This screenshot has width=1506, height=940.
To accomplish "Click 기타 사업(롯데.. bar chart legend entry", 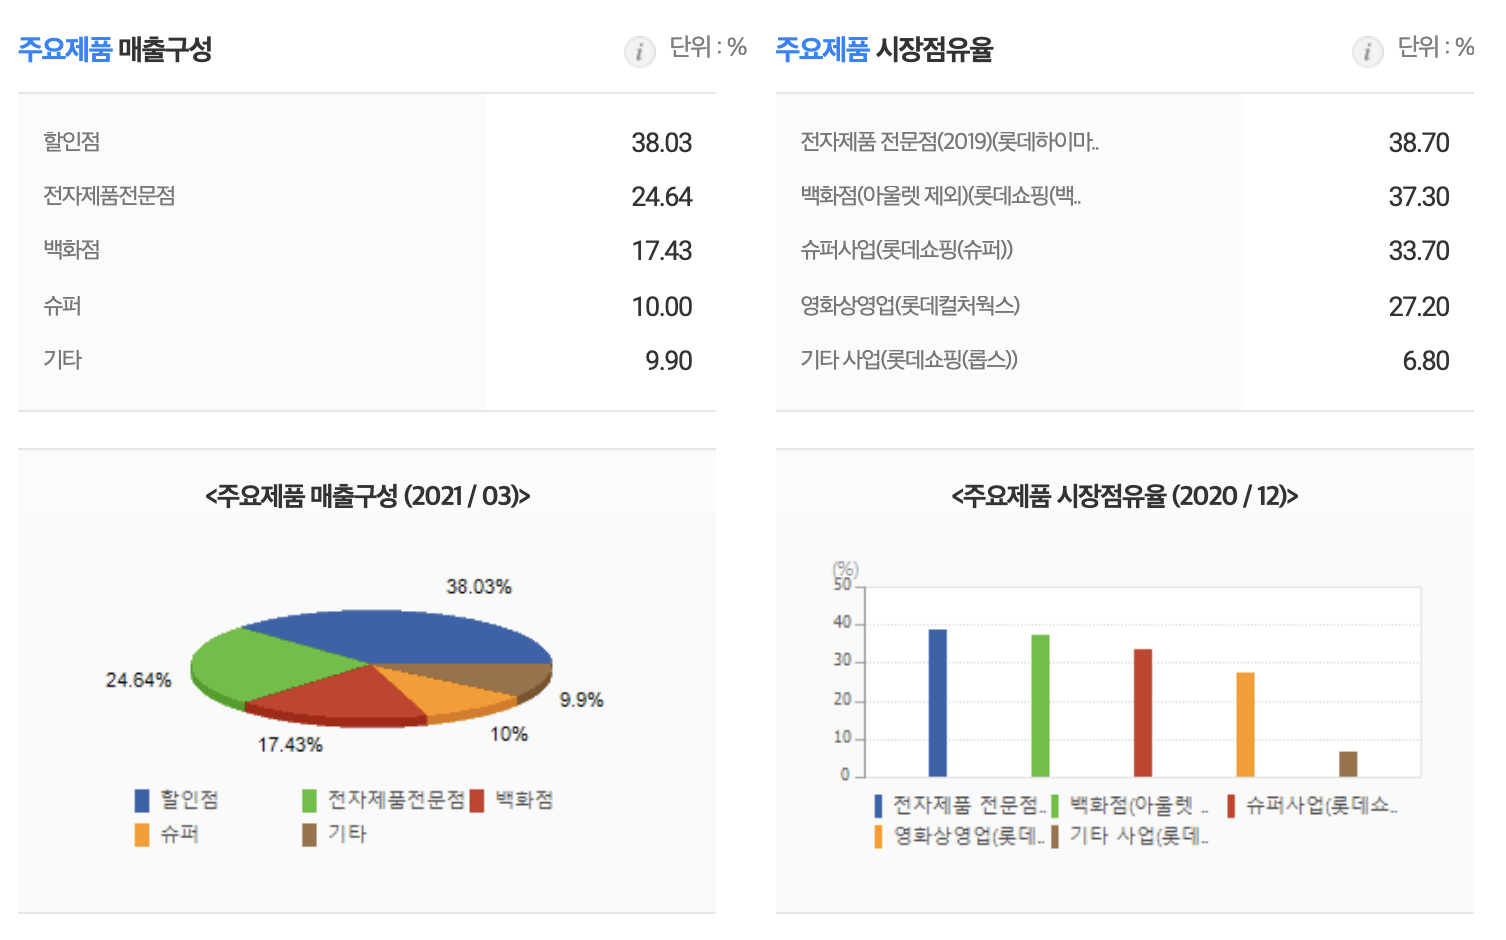I will pos(1130,836).
